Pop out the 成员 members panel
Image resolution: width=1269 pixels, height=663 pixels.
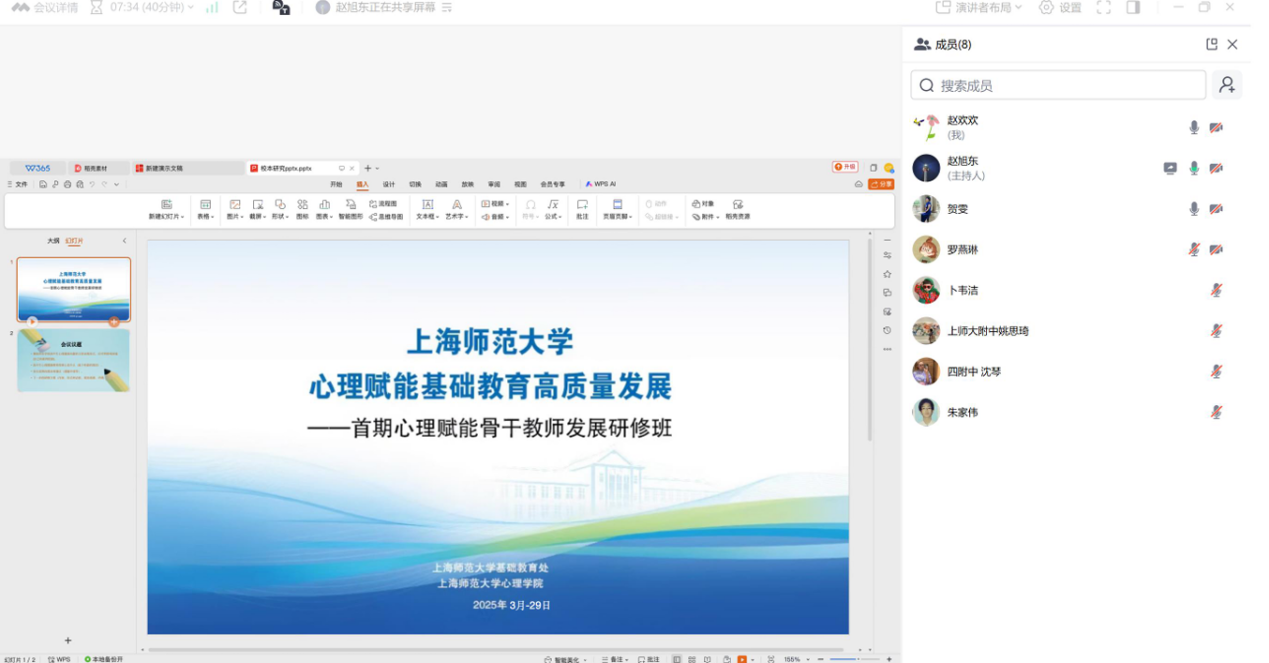tap(1211, 44)
